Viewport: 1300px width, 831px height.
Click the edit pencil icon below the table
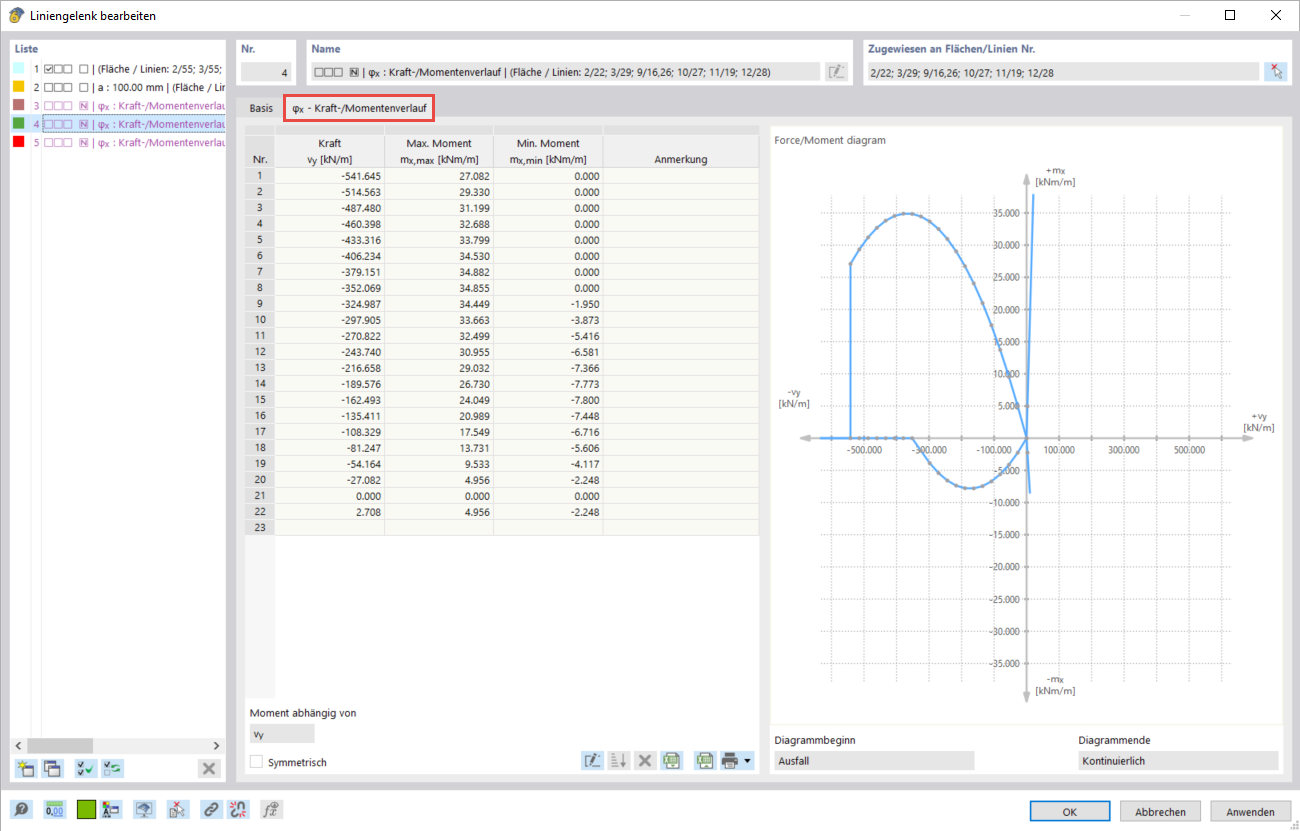pos(592,761)
